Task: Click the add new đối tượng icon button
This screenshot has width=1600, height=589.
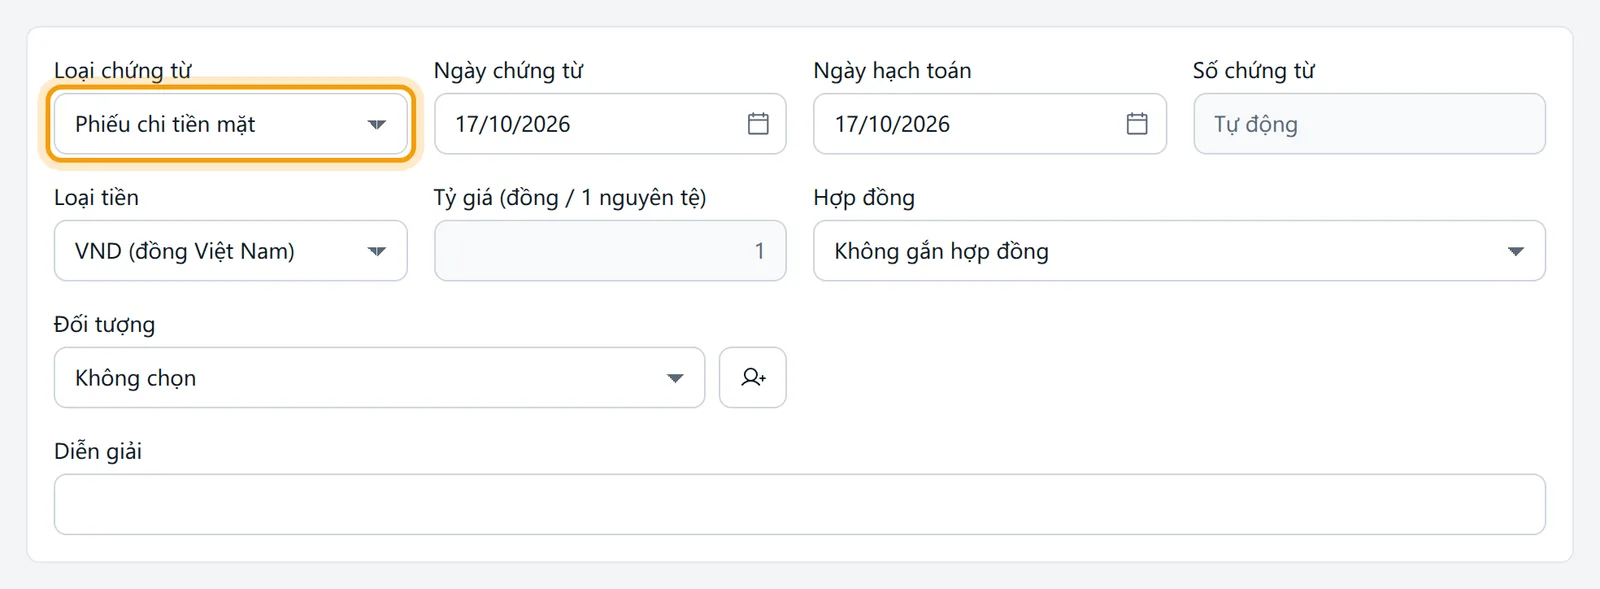Action: pos(753,378)
